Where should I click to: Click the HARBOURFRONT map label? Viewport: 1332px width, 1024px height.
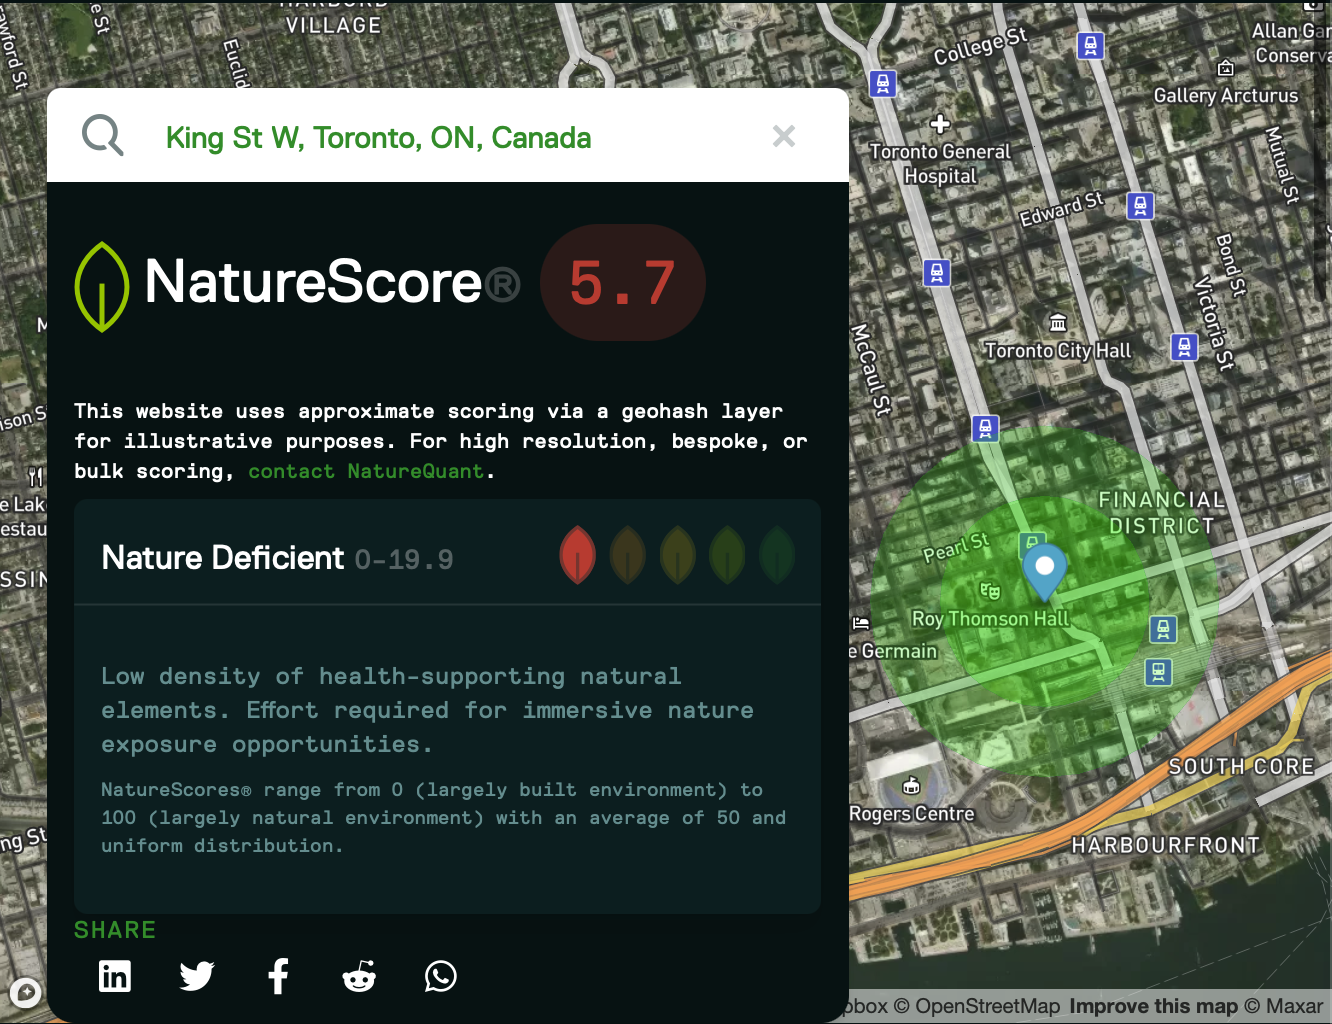[x=1166, y=846]
